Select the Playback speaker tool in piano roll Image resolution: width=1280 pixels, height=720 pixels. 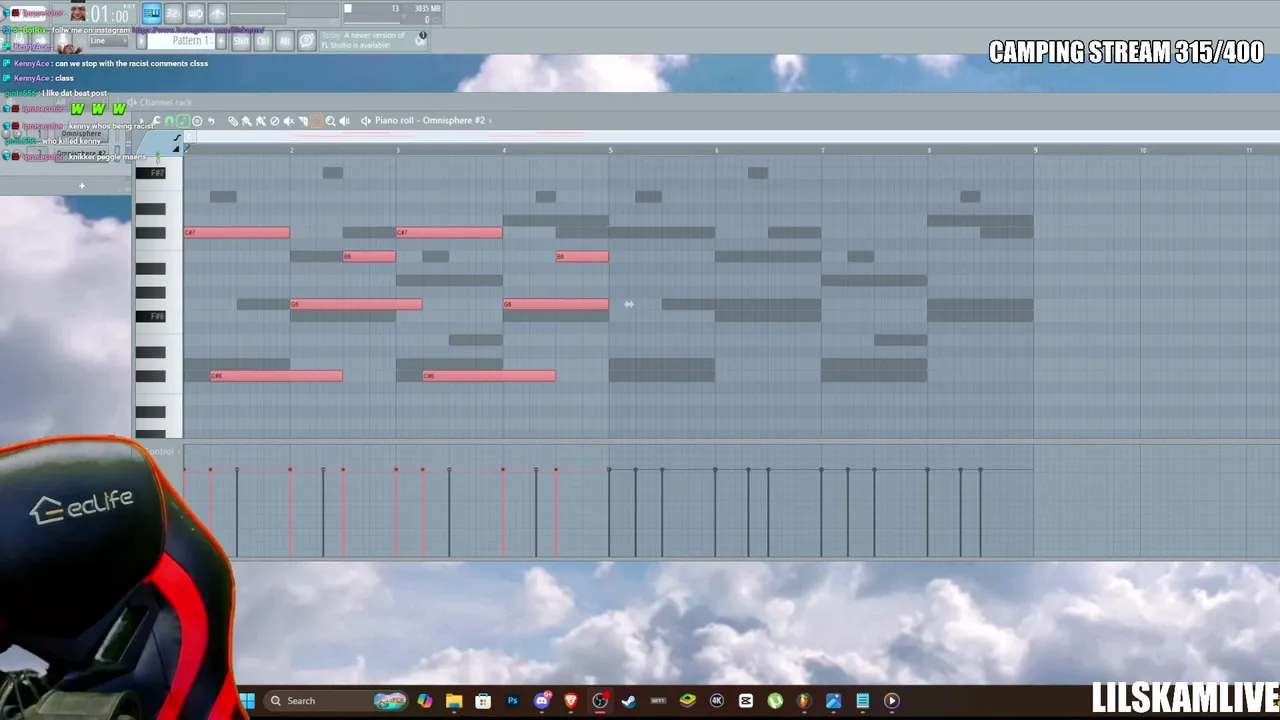pyautogui.click(x=345, y=121)
